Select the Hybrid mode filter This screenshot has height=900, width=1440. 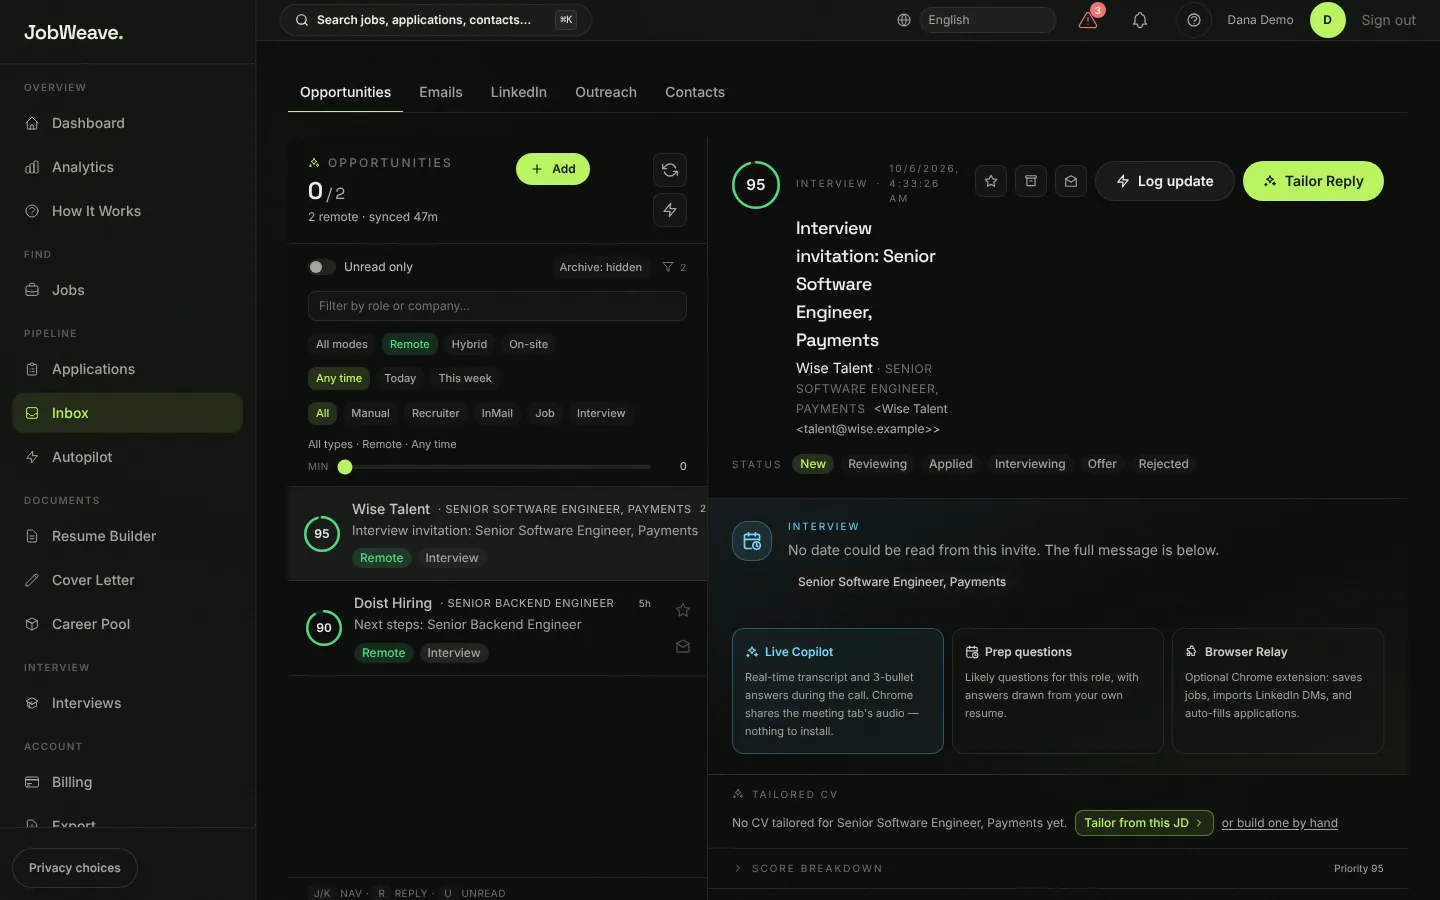pyautogui.click(x=469, y=344)
